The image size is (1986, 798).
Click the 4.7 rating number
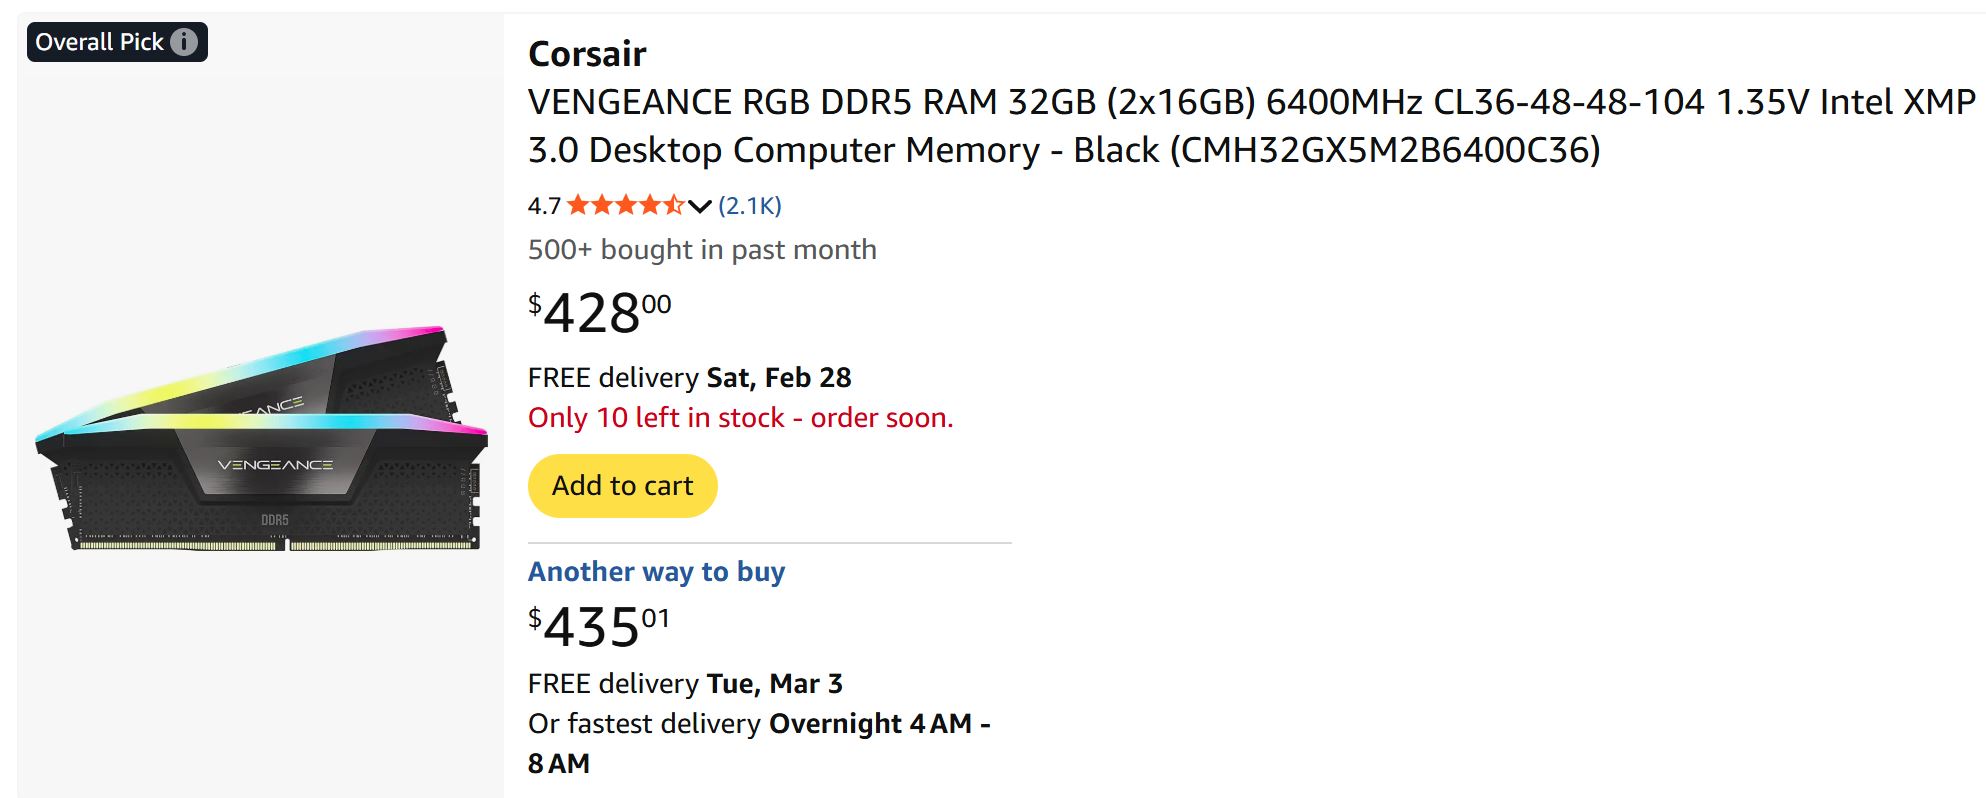tap(542, 204)
